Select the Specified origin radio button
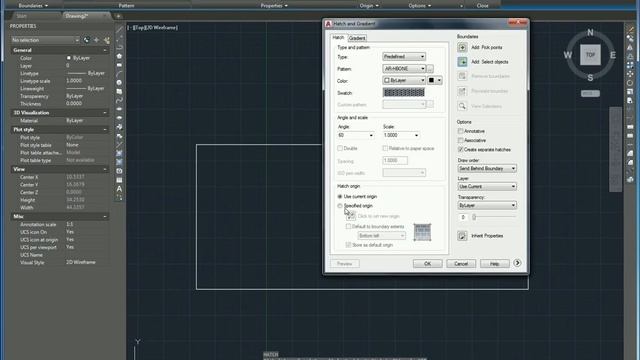640x360 pixels. coord(340,206)
